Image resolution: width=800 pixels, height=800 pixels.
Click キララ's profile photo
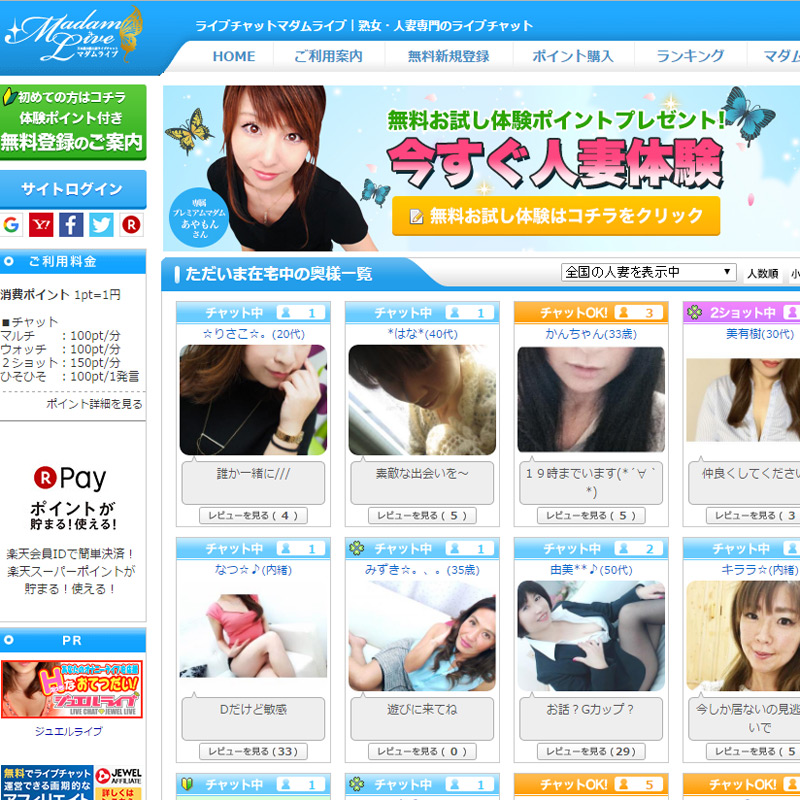tap(743, 636)
